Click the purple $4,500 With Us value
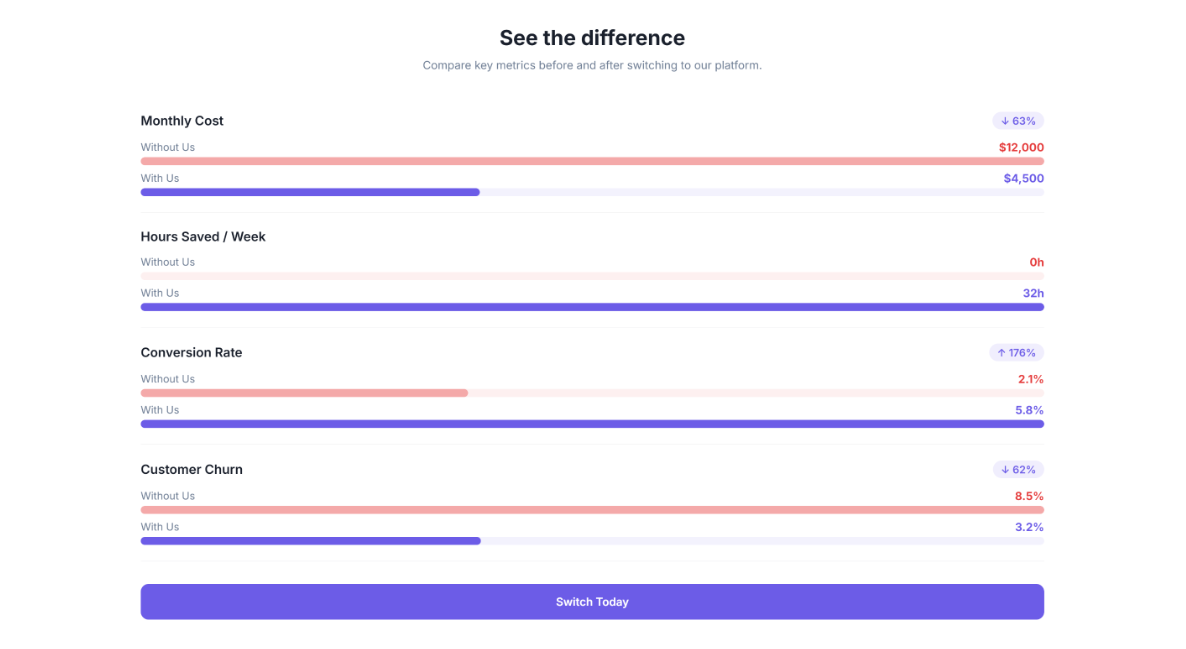 point(1023,177)
